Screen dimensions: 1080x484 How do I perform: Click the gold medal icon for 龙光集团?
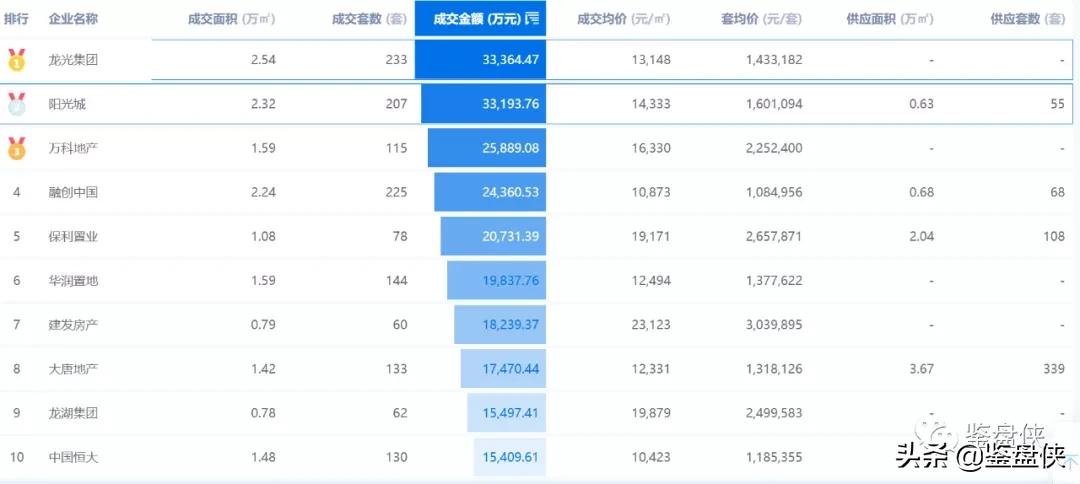click(17, 60)
